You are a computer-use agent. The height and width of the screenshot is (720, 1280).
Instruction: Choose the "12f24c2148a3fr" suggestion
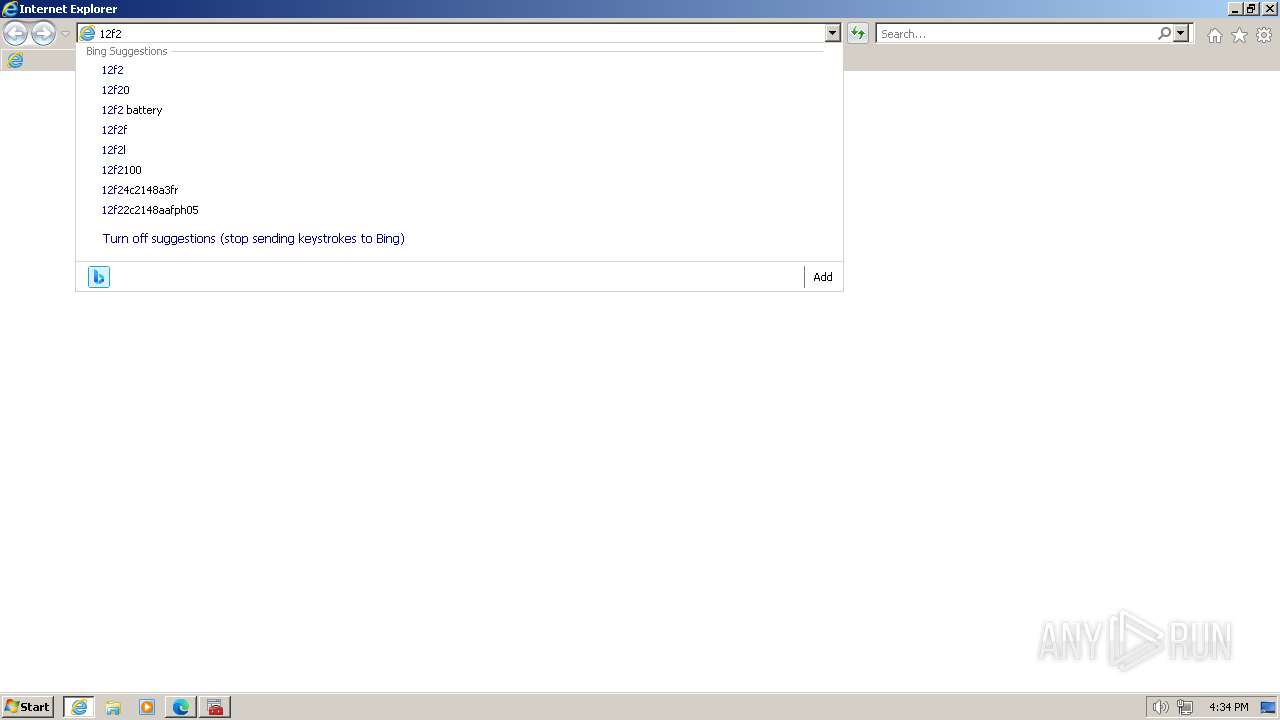click(x=459, y=190)
